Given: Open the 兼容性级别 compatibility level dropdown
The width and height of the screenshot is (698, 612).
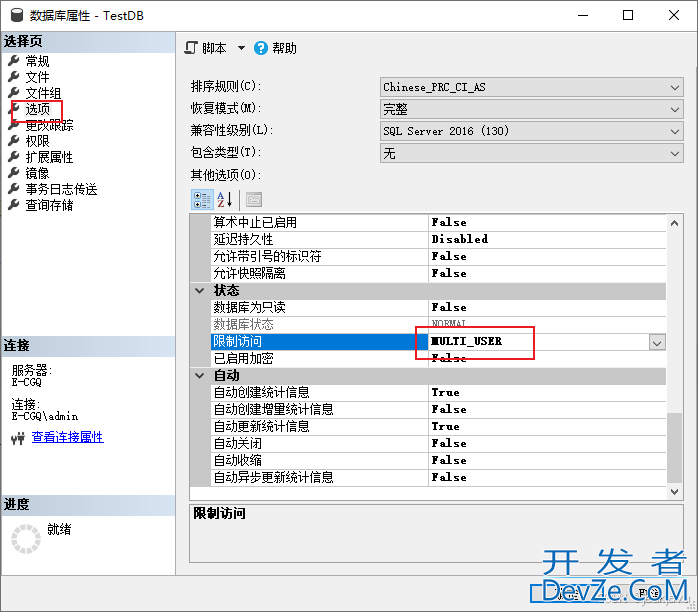Looking at the screenshot, I should click(532, 131).
